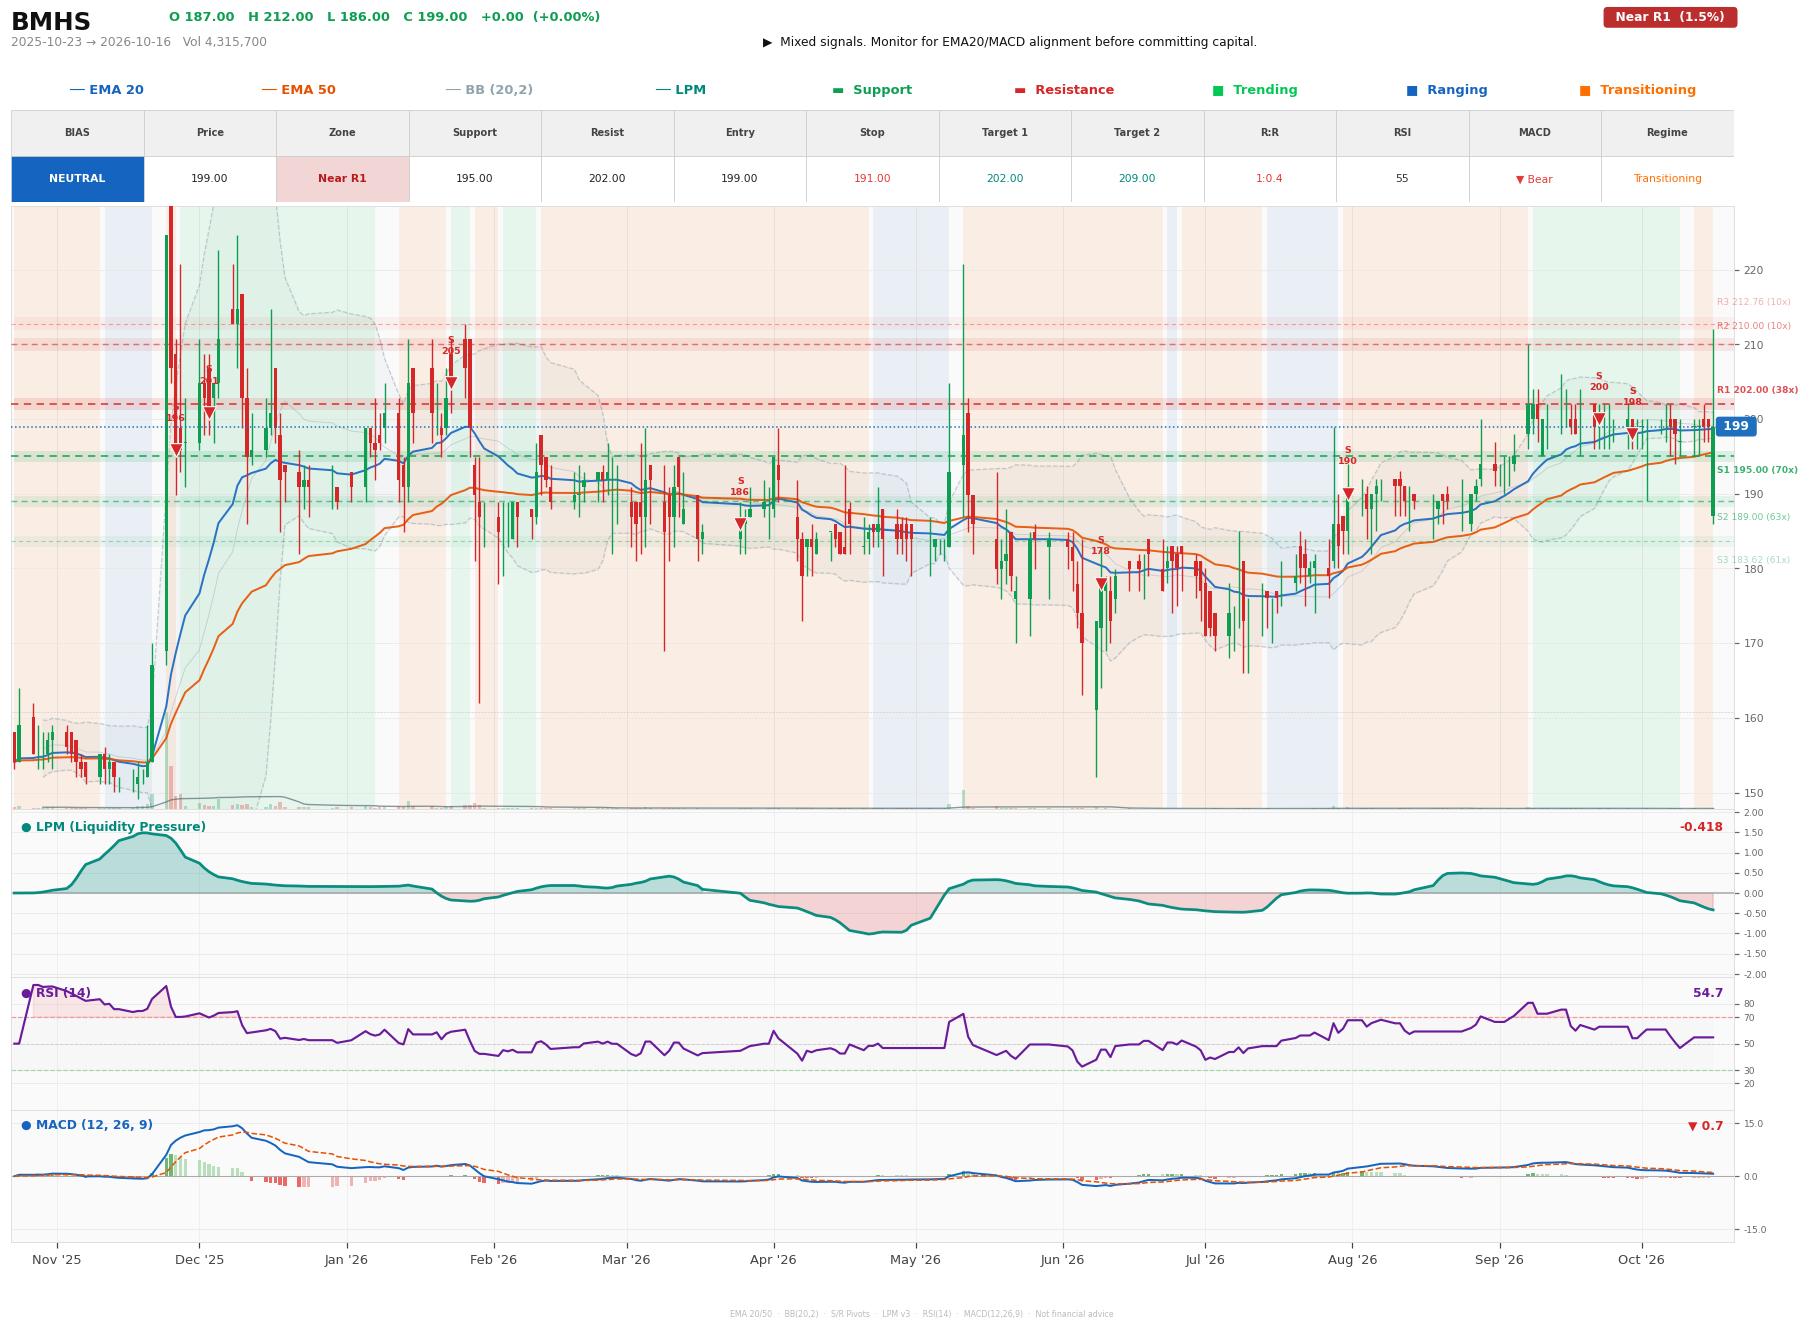Click the Regime Transitioning table cell
1809x1330 pixels.
1667,179
